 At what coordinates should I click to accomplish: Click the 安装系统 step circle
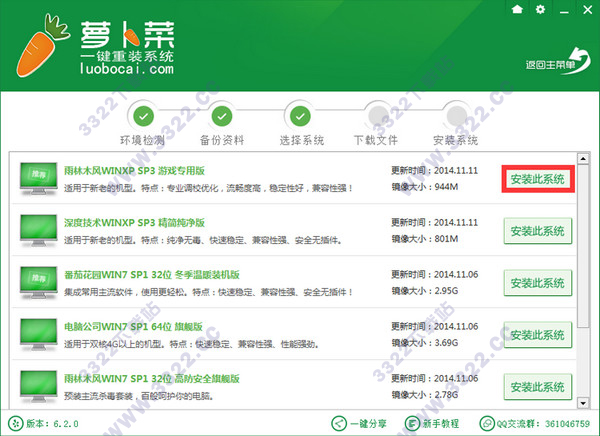[457, 115]
